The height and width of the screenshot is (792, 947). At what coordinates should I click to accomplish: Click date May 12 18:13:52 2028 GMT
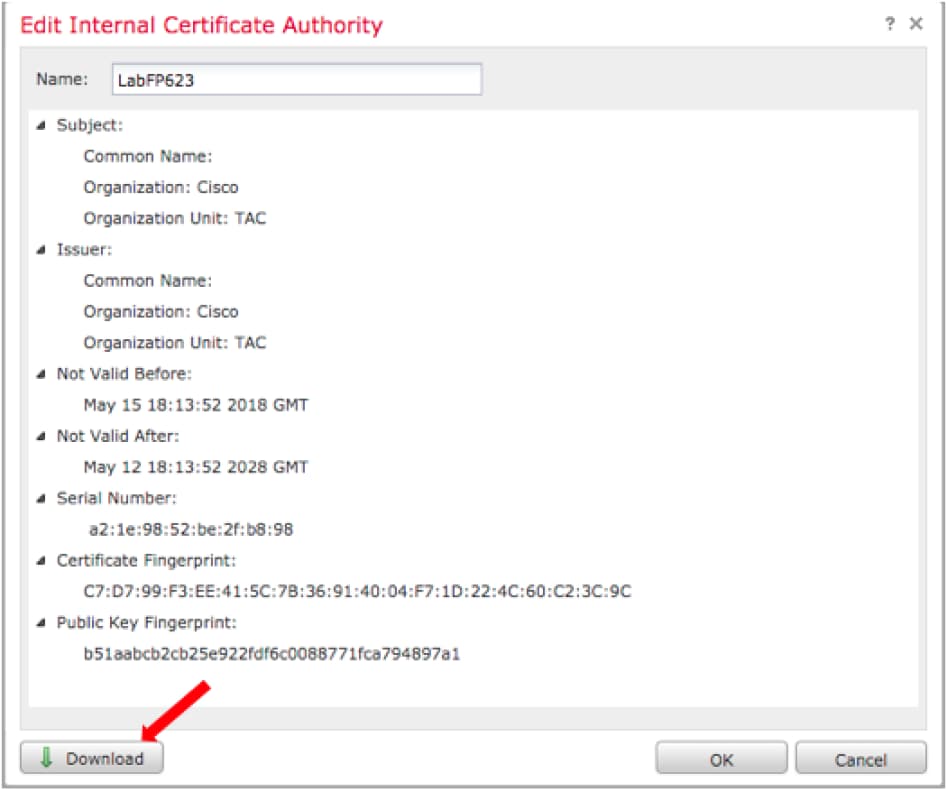tap(196, 468)
